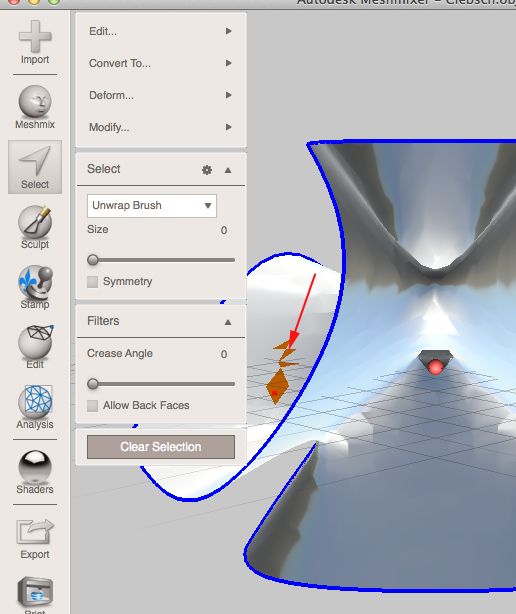Open the Unwrap Brush dropdown
The width and height of the screenshot is (516, 614).
tap(152, 206)
